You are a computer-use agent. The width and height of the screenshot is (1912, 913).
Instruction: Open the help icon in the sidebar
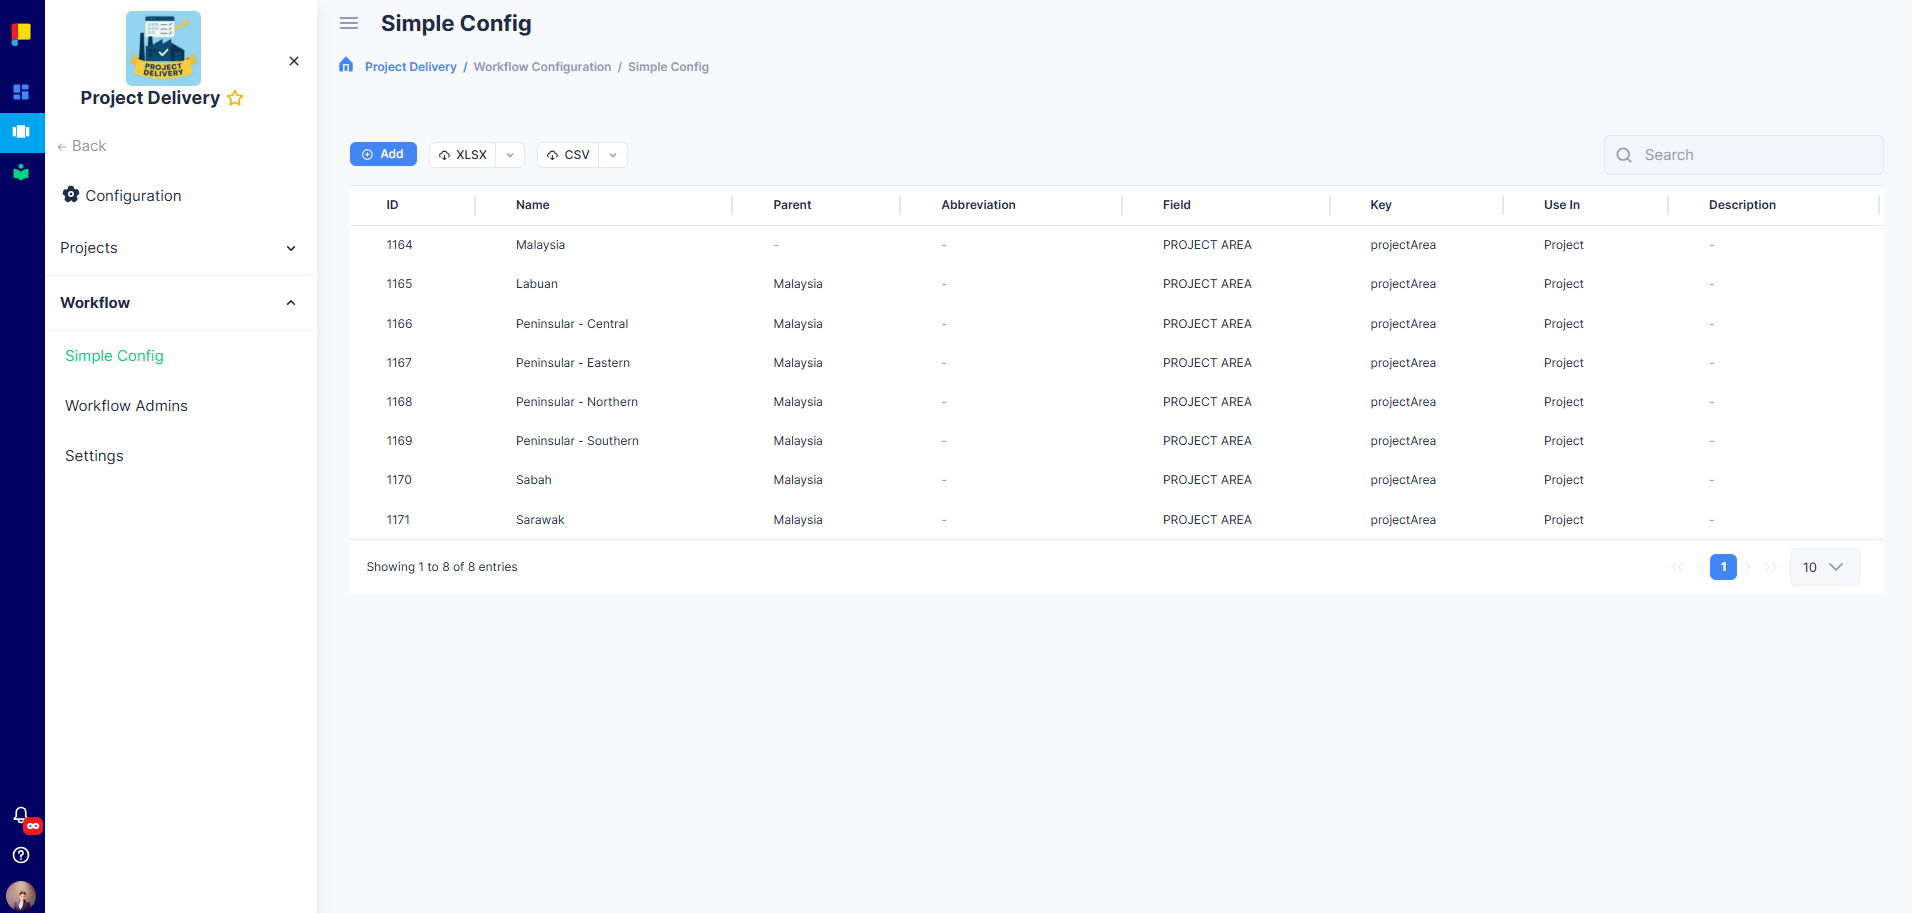click(x=21, y=855)
